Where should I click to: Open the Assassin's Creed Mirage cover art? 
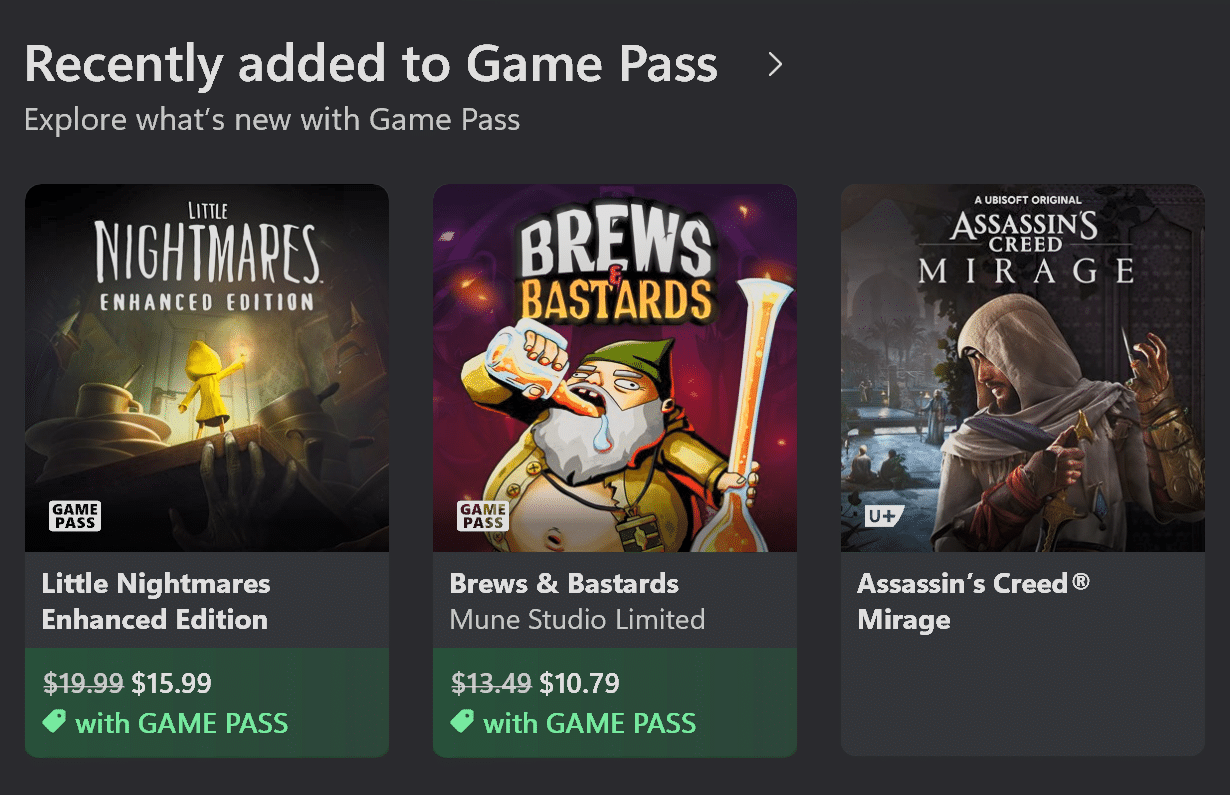[x=1022, y=367]
